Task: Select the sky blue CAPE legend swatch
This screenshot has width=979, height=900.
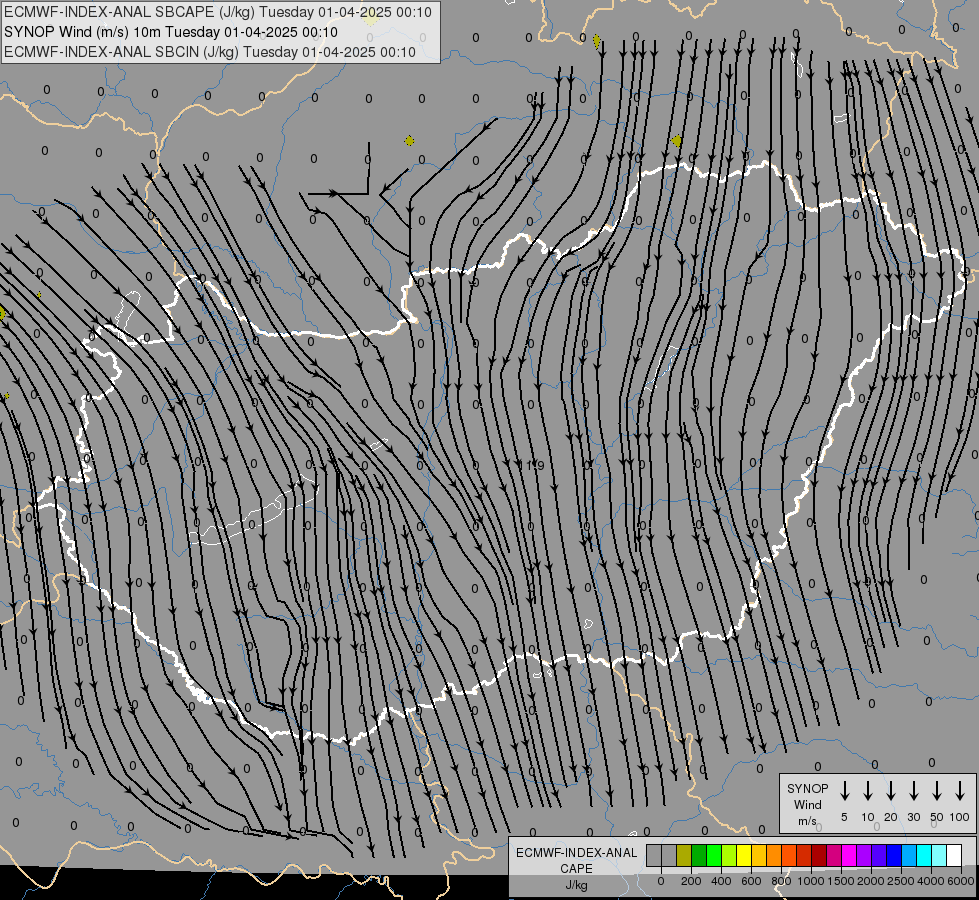Action: click(x=910, y=855)
